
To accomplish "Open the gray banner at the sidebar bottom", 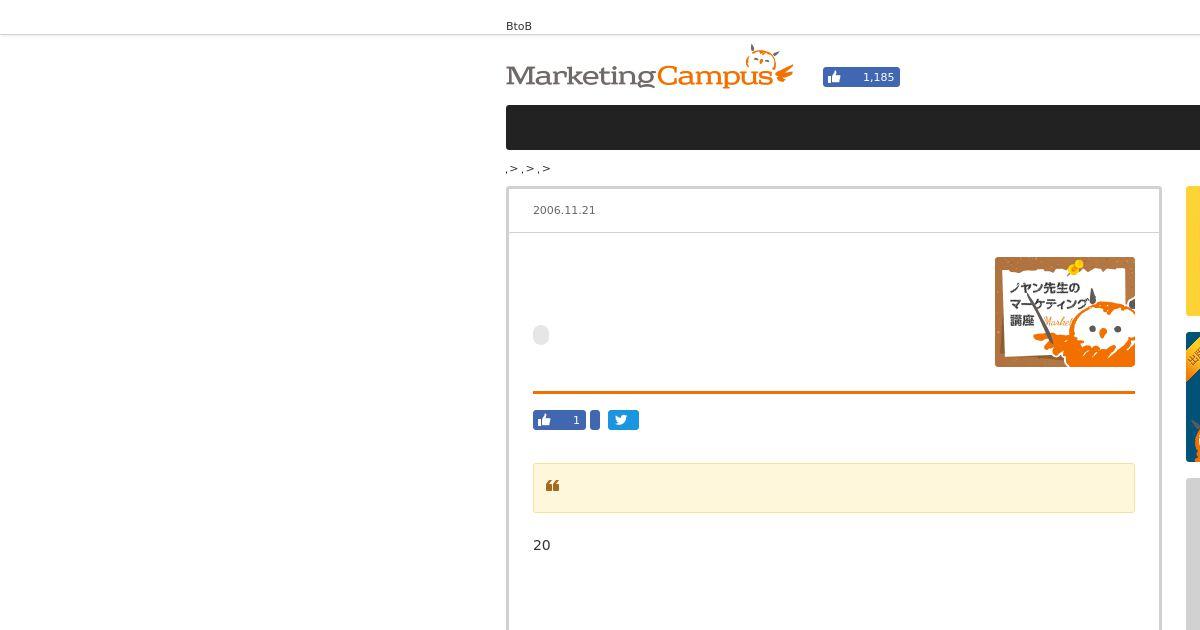I will (x=1193, y=554).
